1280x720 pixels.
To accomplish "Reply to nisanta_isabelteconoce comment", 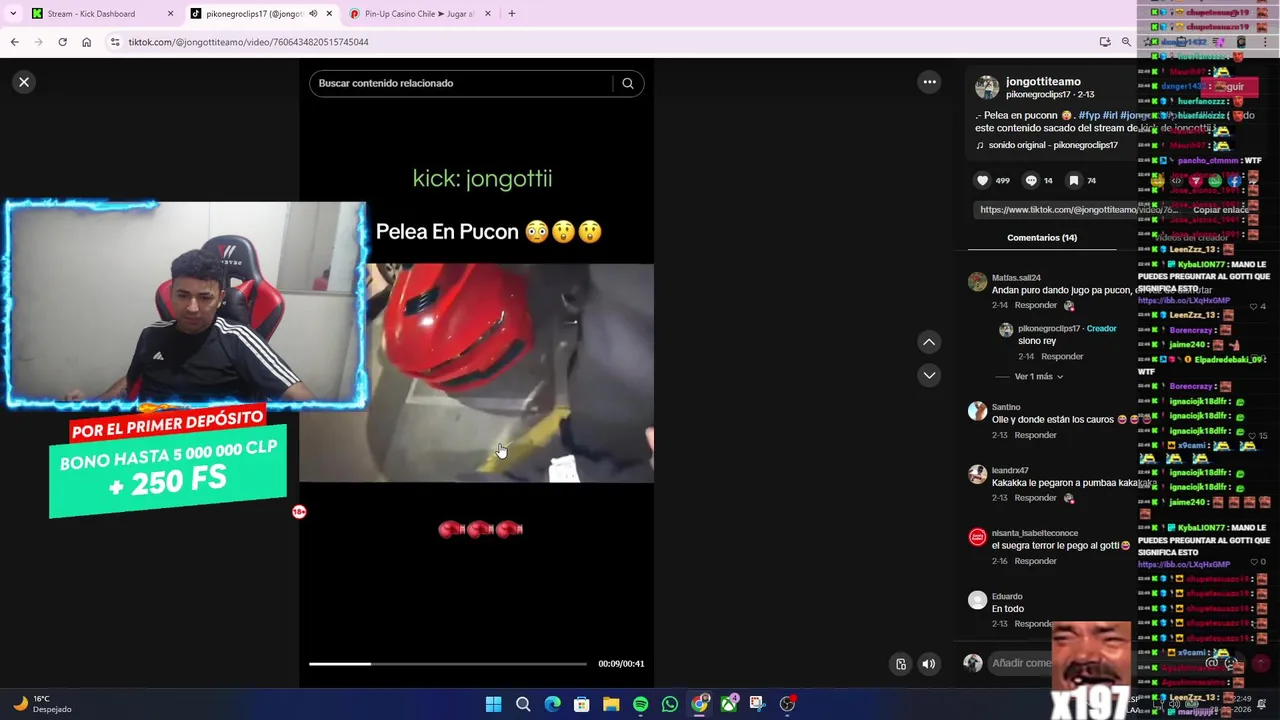I will [x=1035, y=561].
